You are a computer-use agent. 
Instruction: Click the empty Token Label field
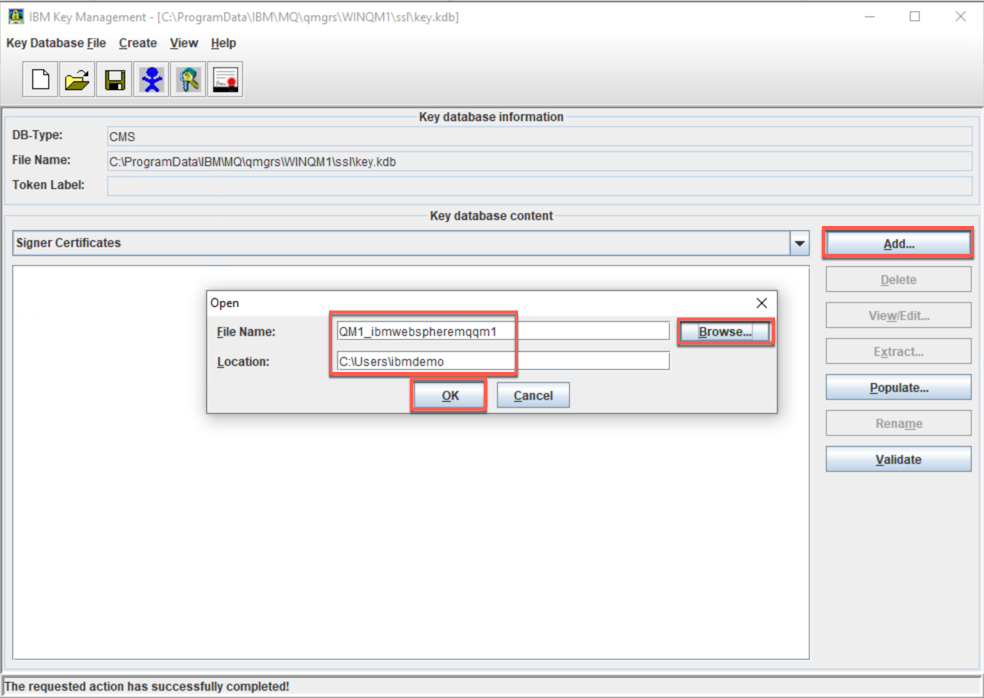click(x=539, y=186)
